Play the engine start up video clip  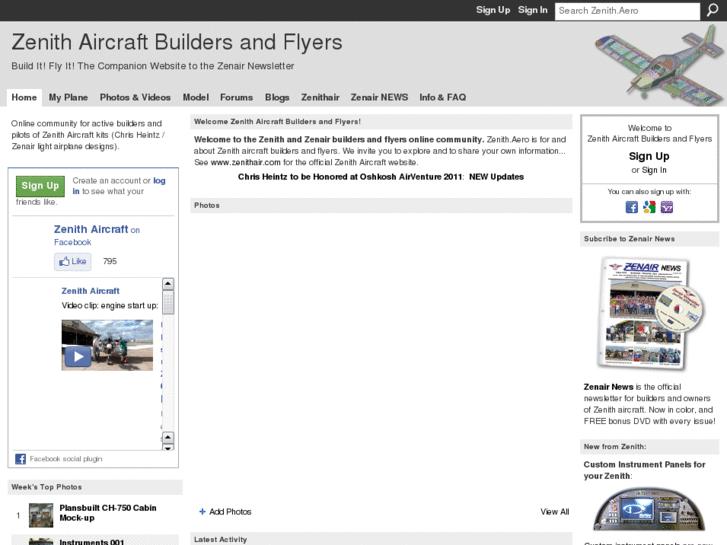(x=78, y=356)
